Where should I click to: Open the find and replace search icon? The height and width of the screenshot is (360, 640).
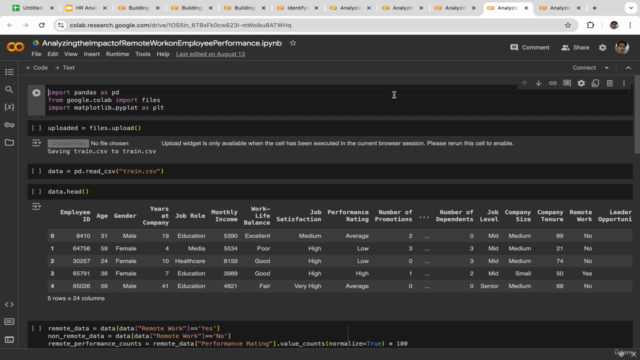tap(9, 89)
